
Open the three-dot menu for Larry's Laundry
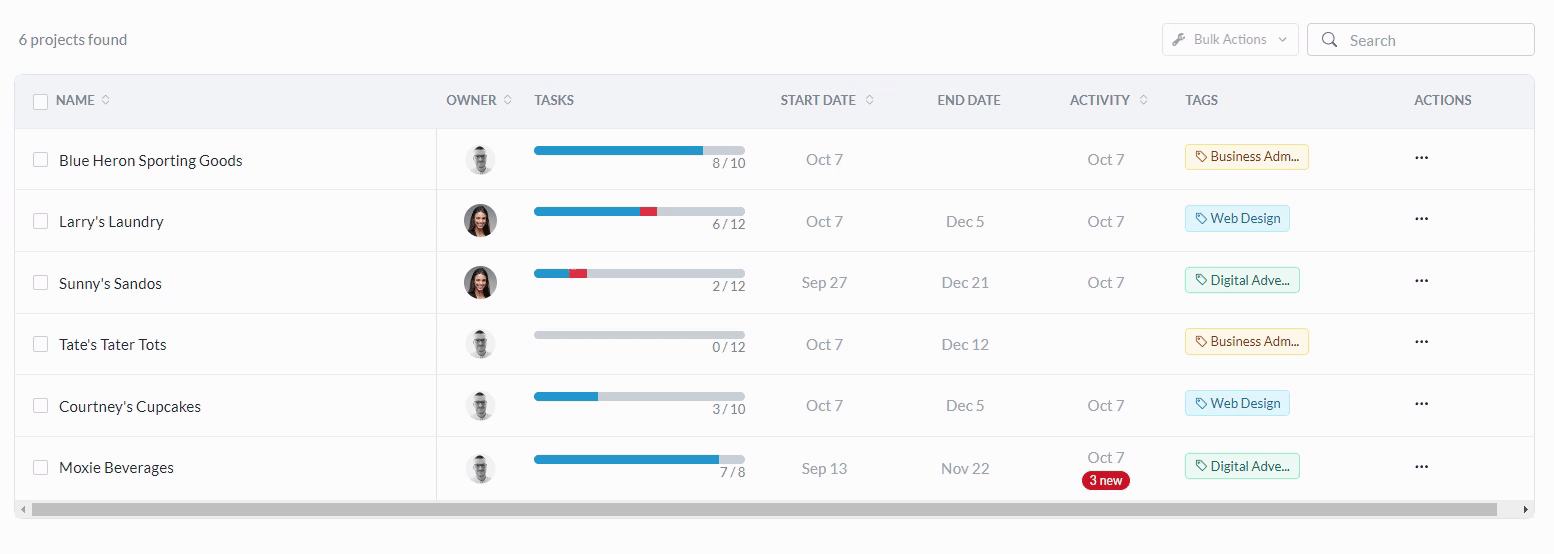pos(1421,219)
